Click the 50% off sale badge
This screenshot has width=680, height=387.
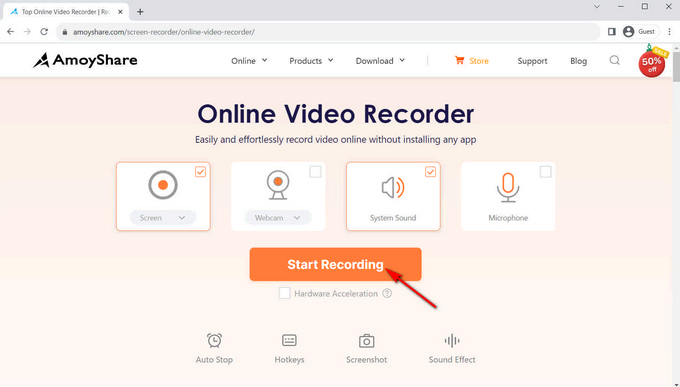[x=652, y=62]
